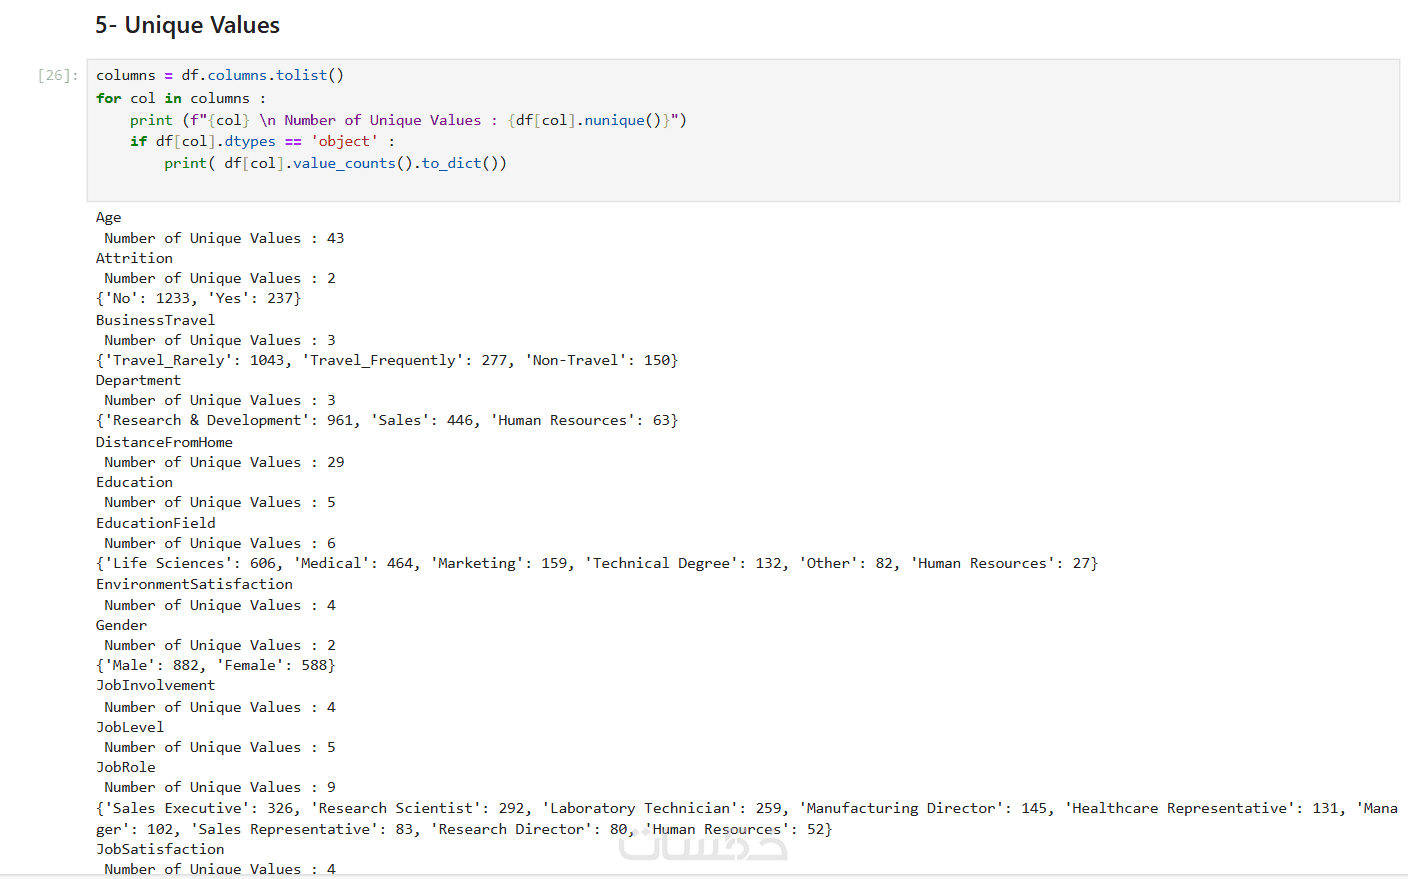
Task: Click the 'Research Director': 80 entry
Action: pos(529,829)
